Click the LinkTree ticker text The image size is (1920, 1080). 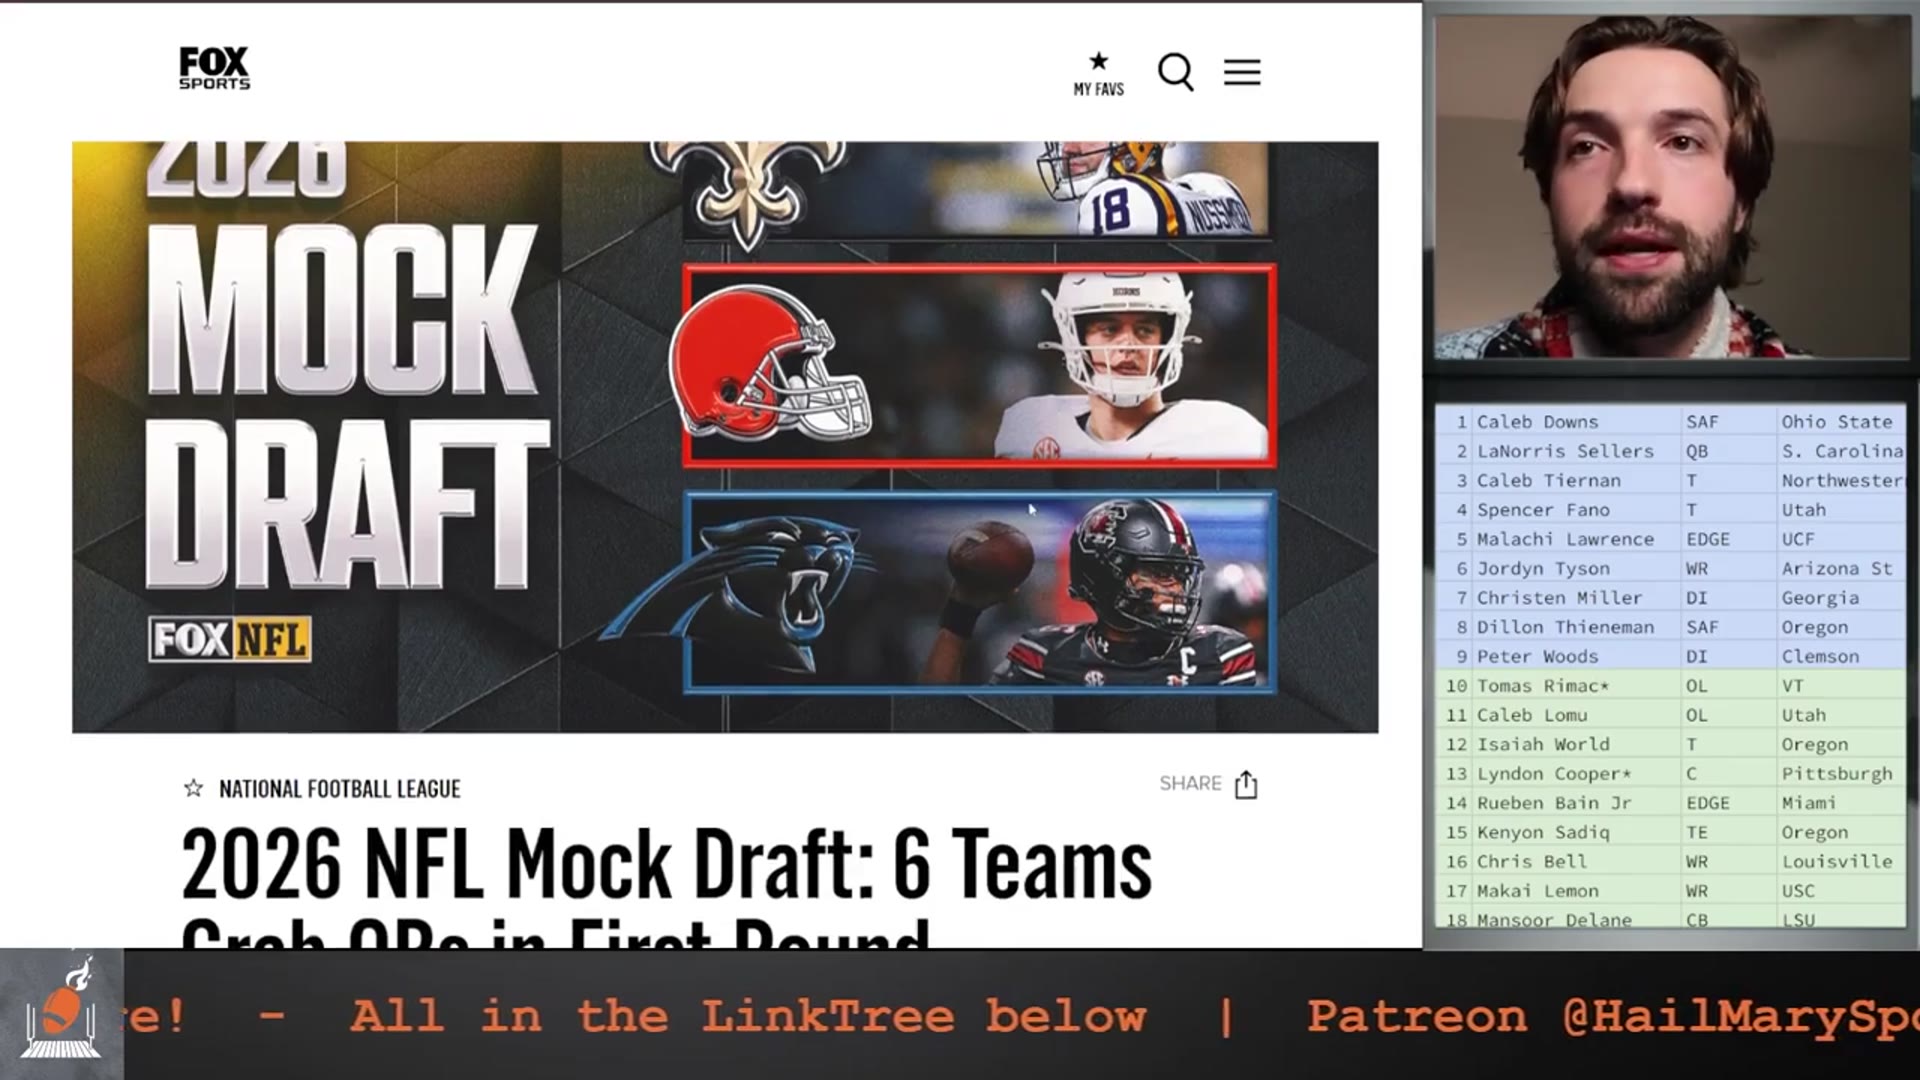(748, 1016)
